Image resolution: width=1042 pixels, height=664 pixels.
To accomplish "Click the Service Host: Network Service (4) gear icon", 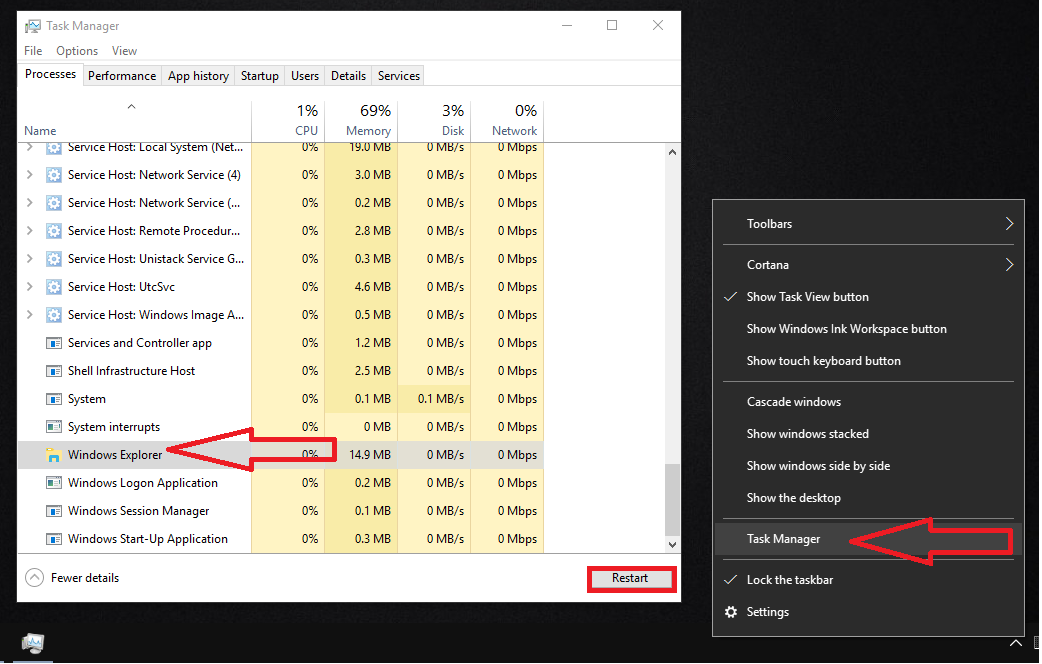I will tap(54, 175).
